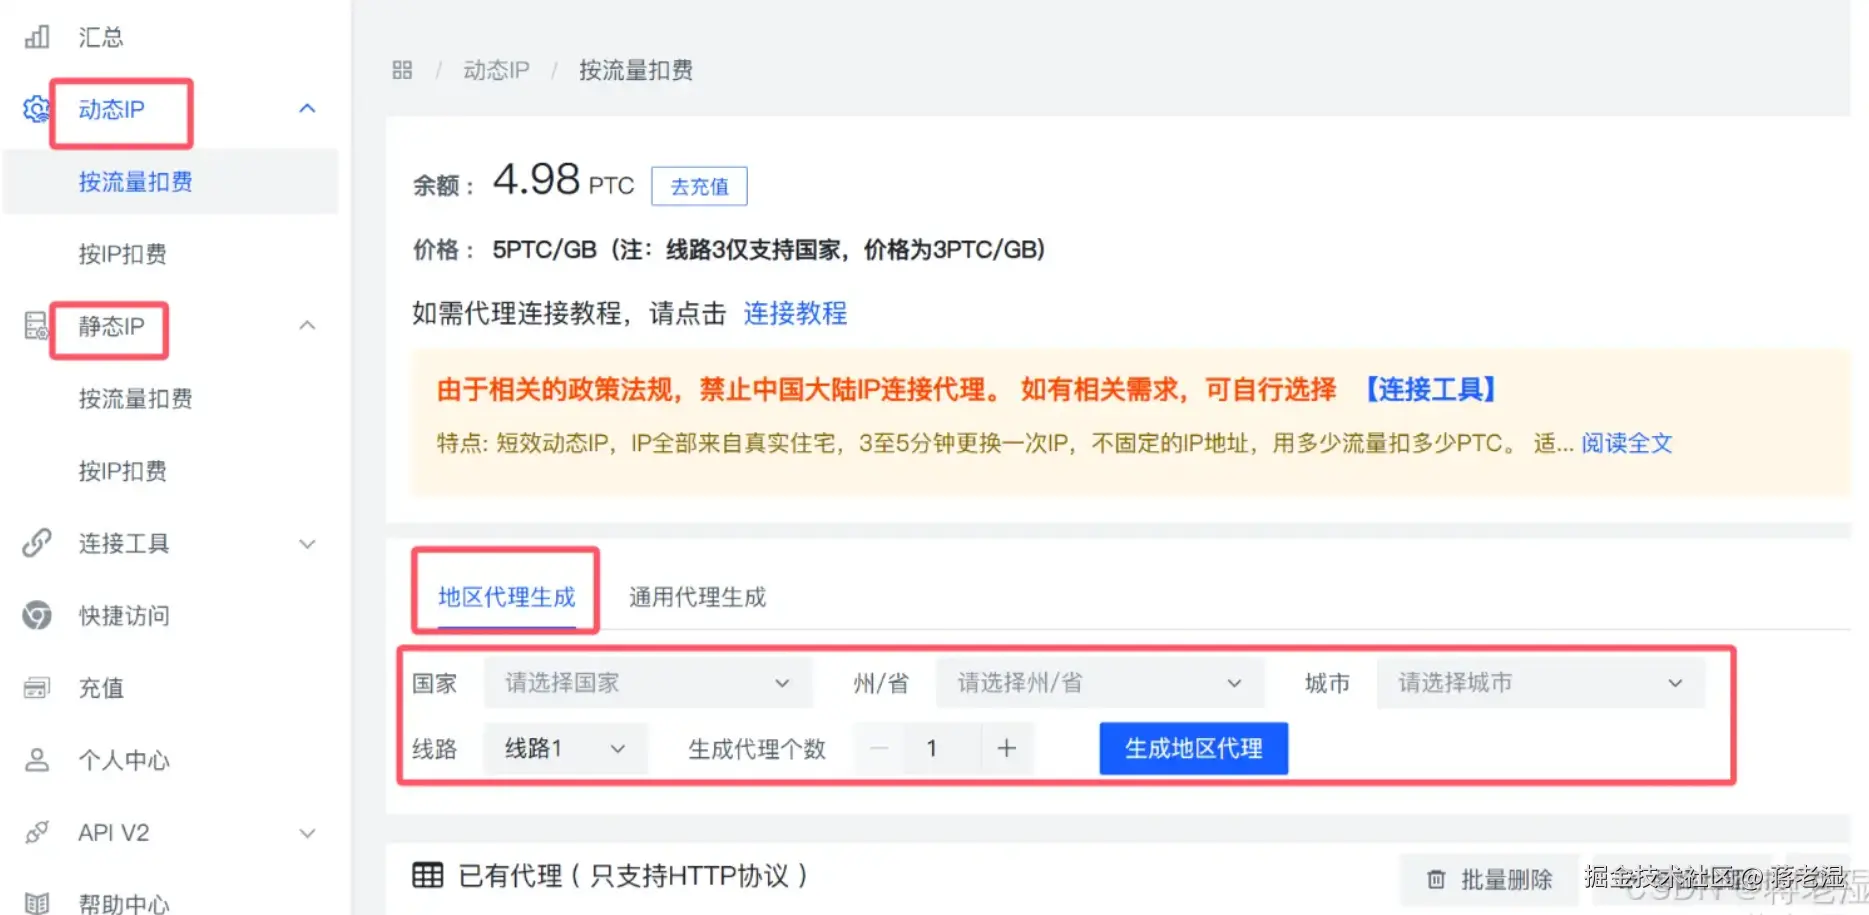This screenshot has height=915, width=1869.
Task: Open 帮助中心 via its sidebar icon
Action: [37, 901]
